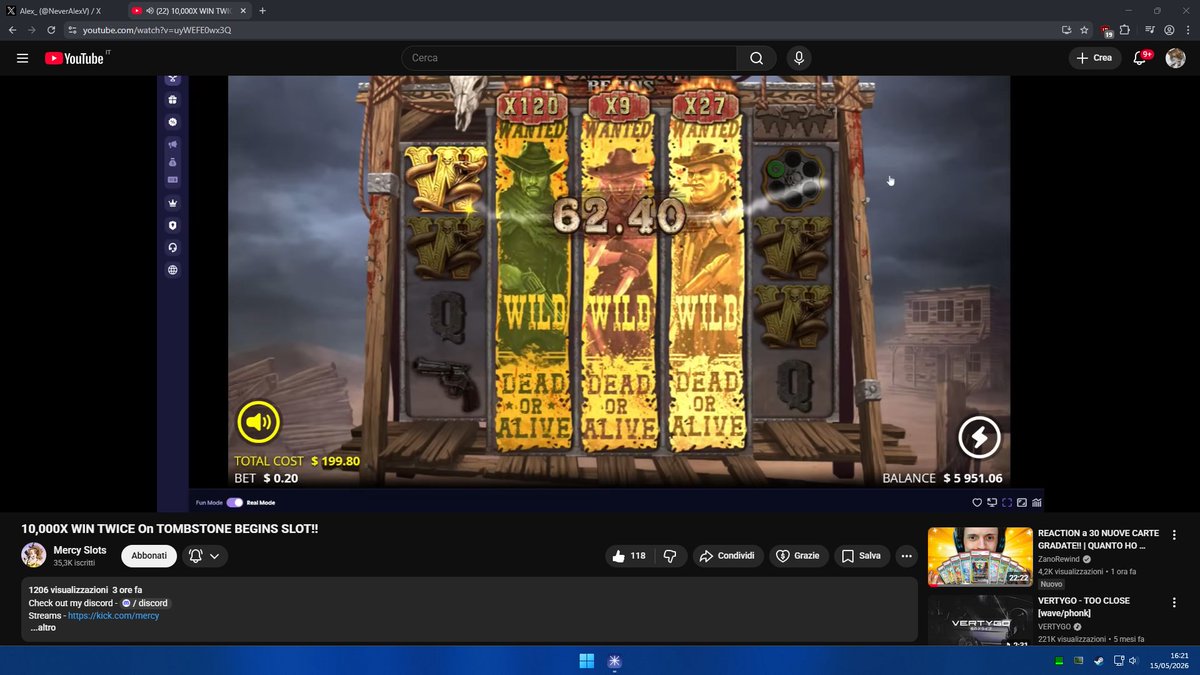
Task: Click the heart favorite icon below game
Action: [x=977, y=502]
